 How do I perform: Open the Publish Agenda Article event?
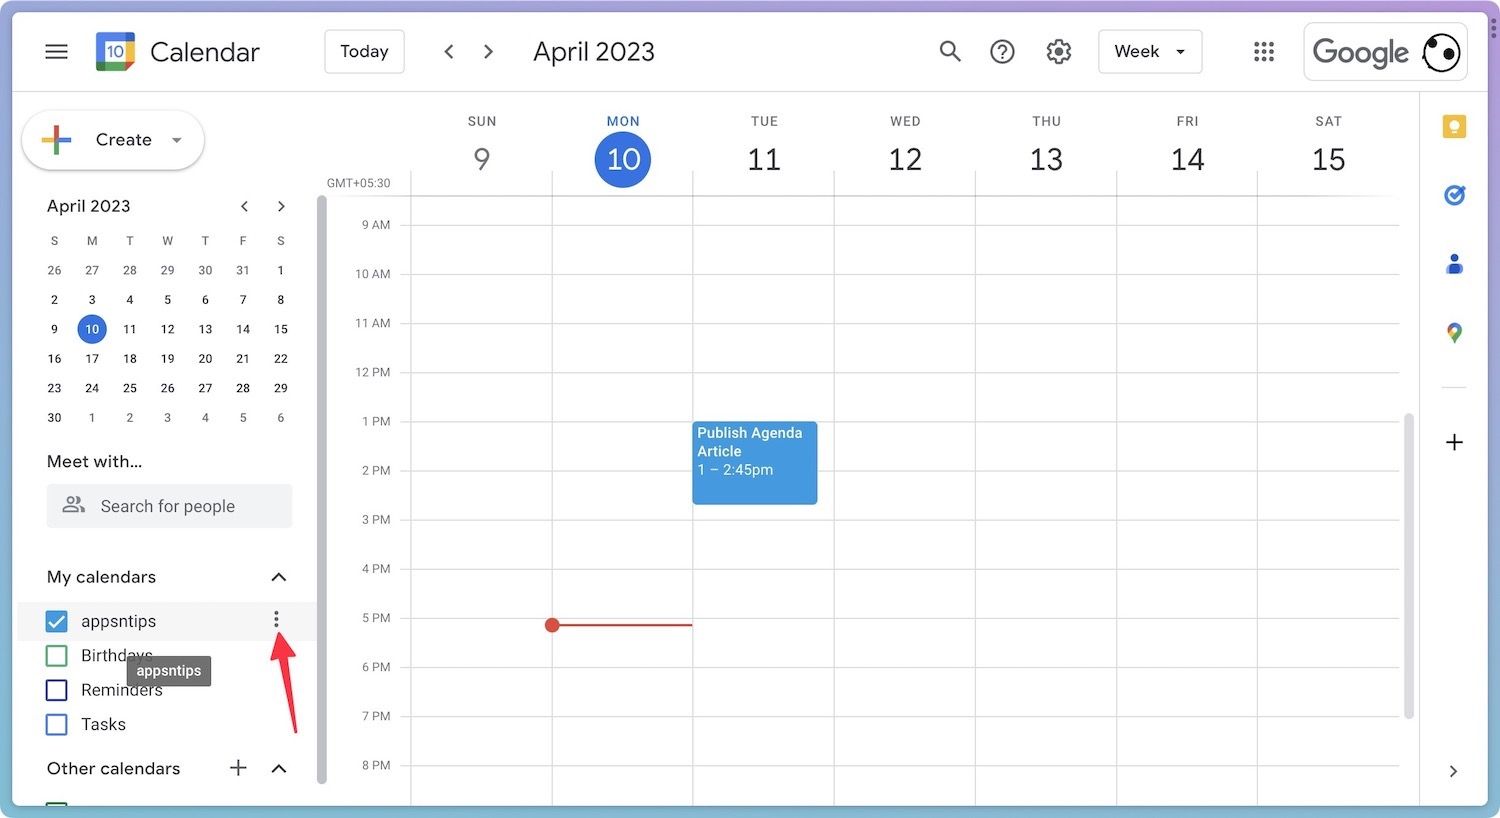point(755,462)
